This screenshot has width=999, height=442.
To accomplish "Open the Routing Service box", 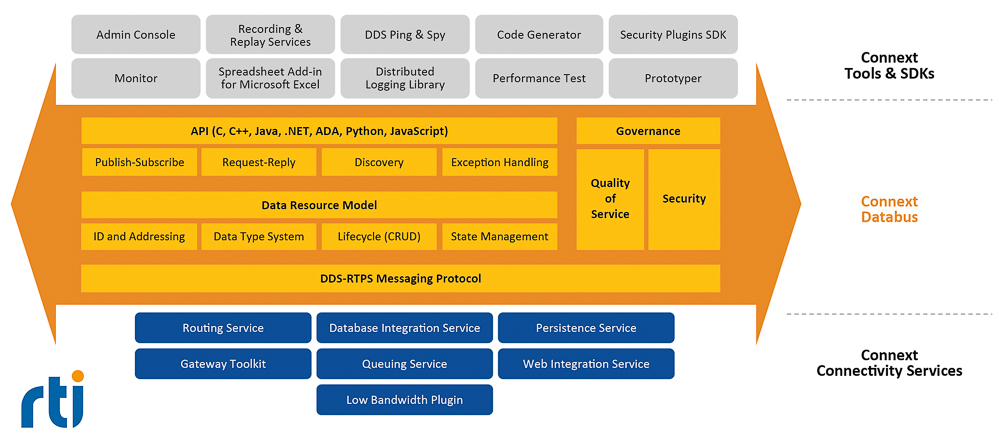I will coord(223,328).
